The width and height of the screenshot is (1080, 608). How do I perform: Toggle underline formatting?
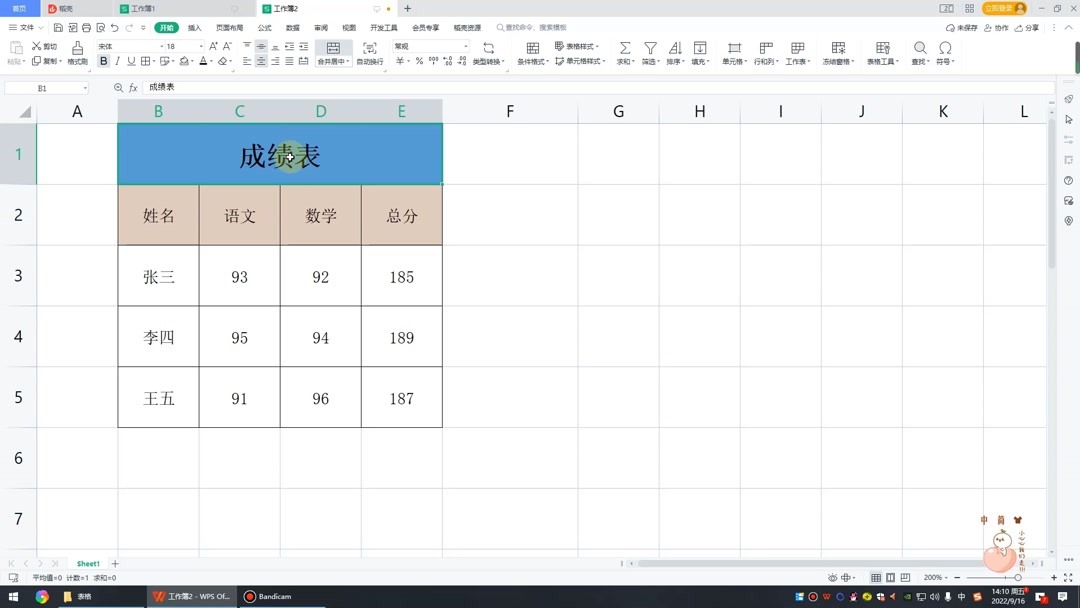(x=131, y=60)
